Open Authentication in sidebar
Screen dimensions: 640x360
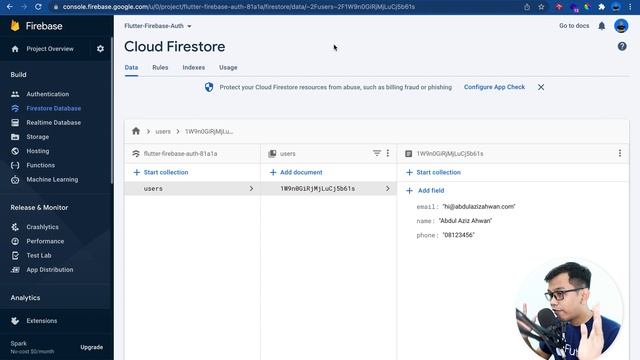48,94
